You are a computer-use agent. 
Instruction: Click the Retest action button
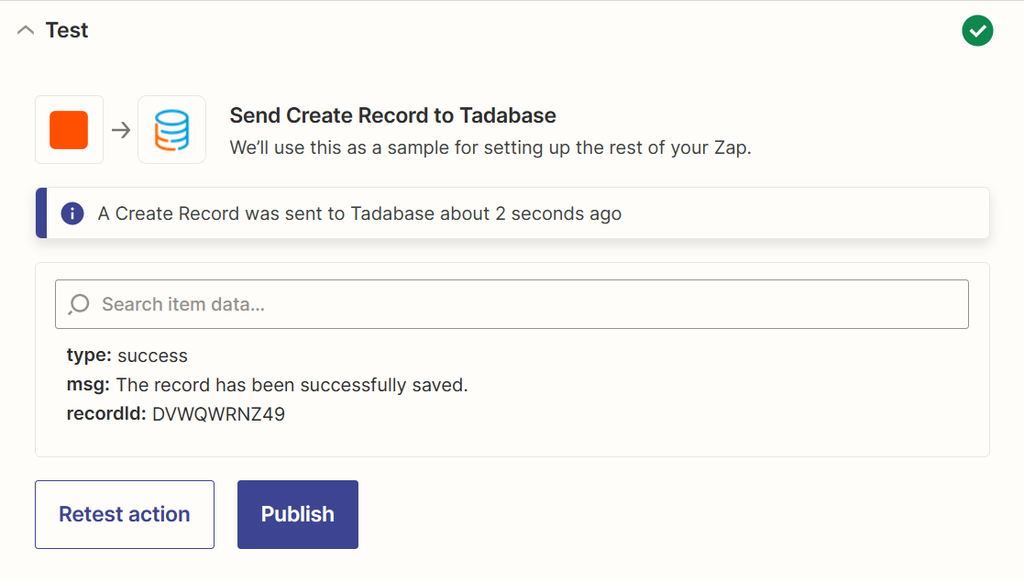(124, 514)
